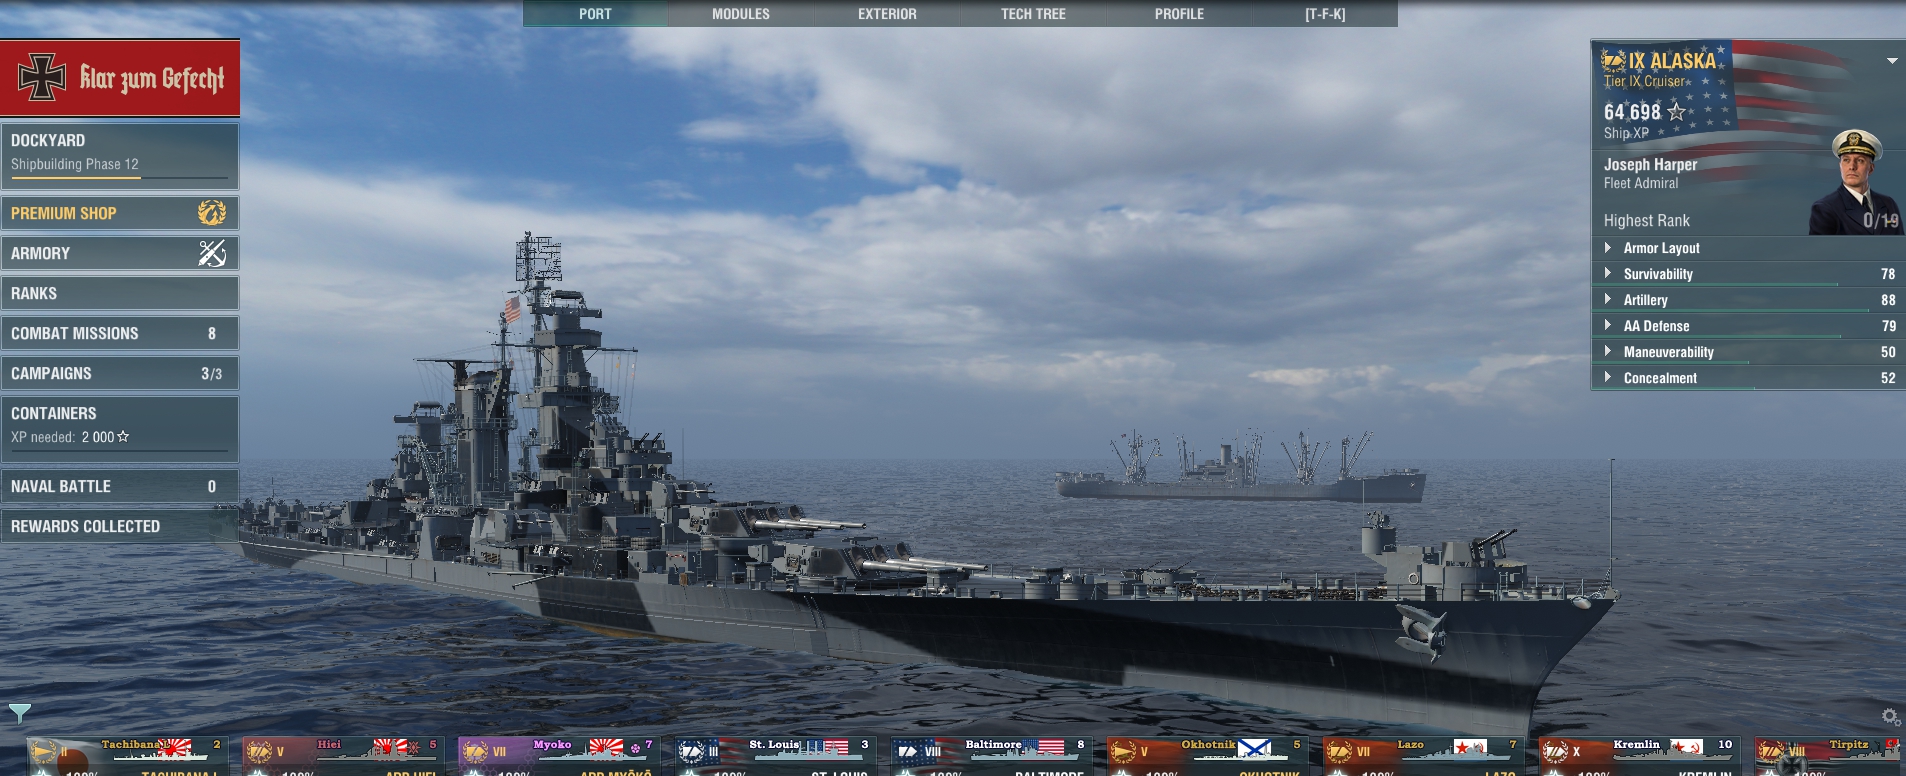The width and height of the screenshot is (1906, 776).
Task: Open the Dockyard Shipbuilding Phase 12 panel
Action: pos(120,156)
